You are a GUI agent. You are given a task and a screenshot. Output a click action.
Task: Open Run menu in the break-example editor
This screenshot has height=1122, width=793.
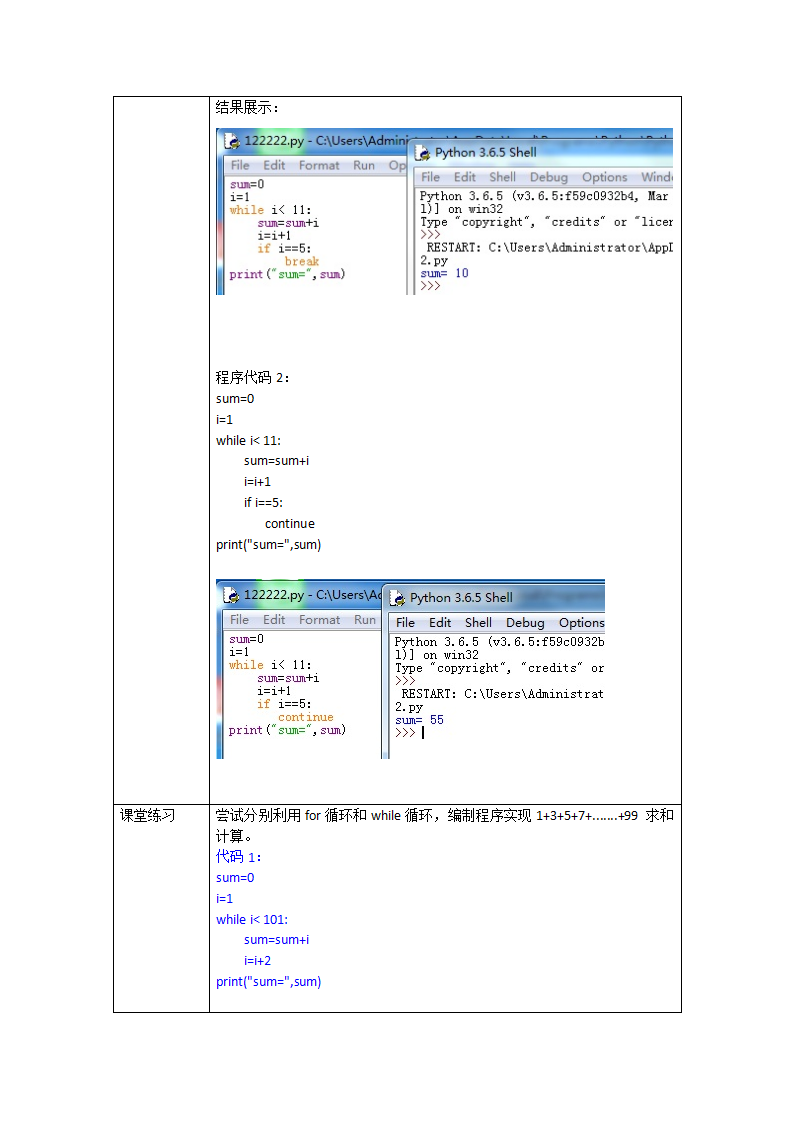pyautogui.click(x=364, y=165)
